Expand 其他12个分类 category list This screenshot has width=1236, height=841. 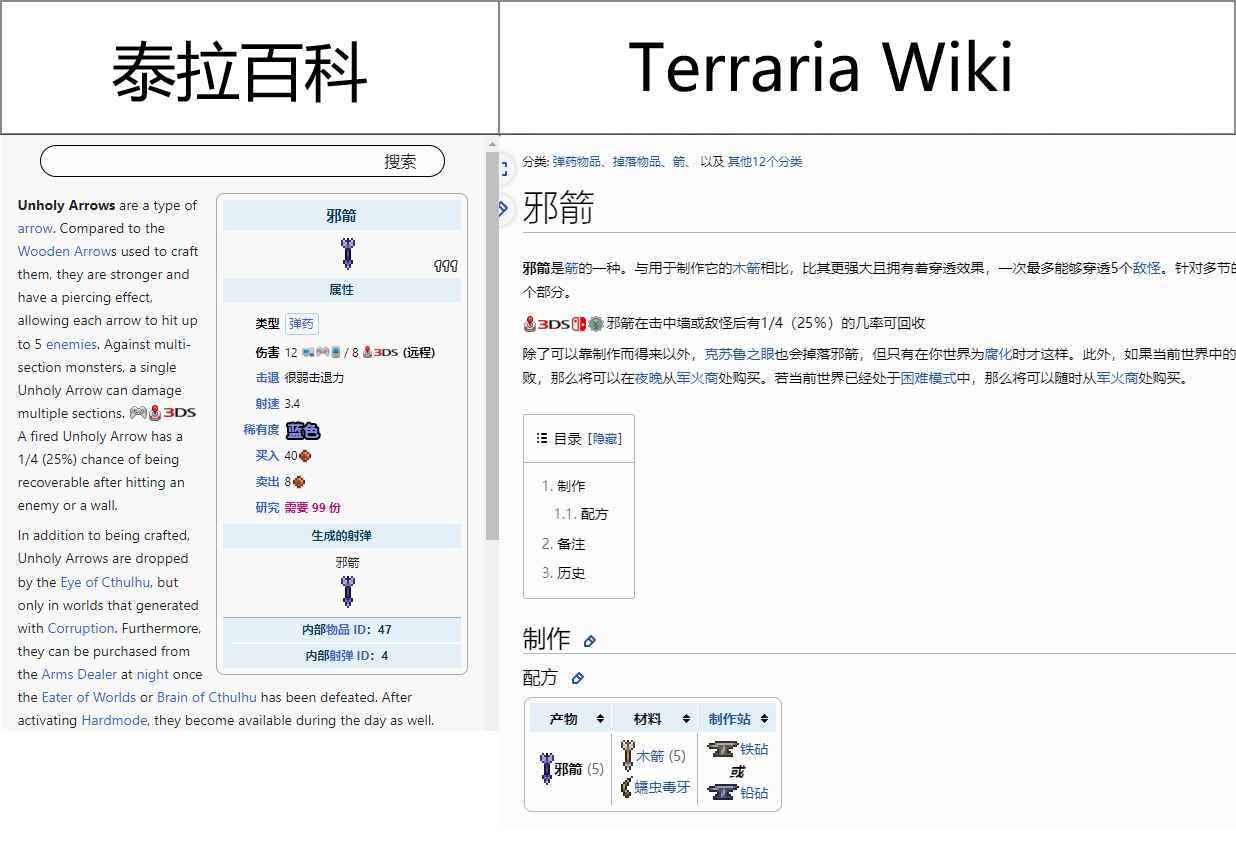point(764,162)
